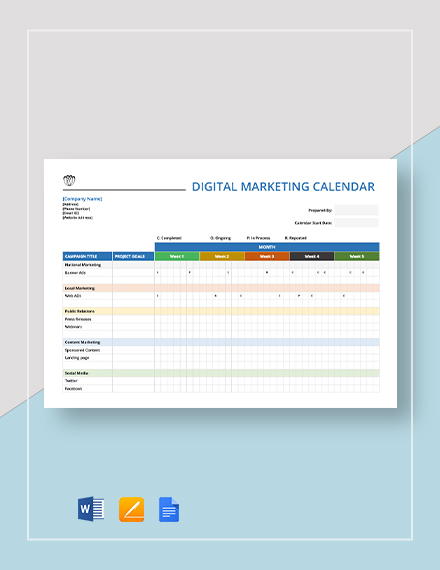Select the Press Releases row label
This screenshot has height=570, width=440.
pos(78,319)
